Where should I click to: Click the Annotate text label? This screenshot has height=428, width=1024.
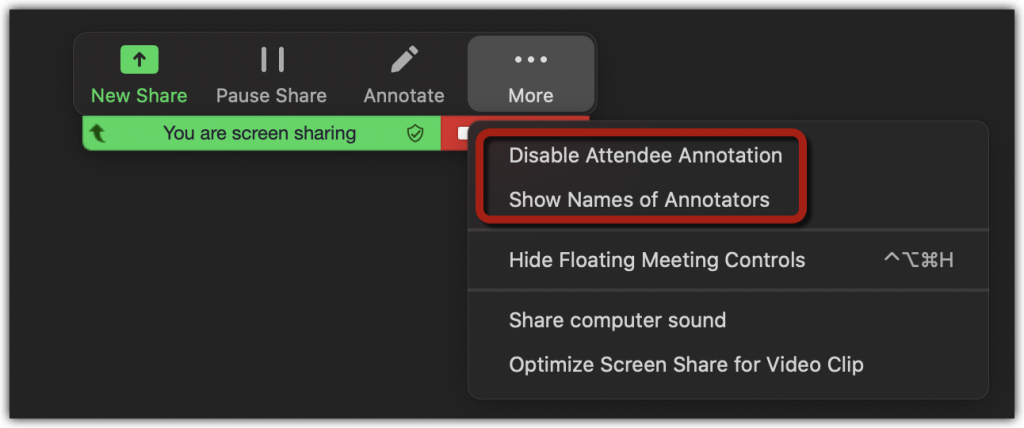404,95
